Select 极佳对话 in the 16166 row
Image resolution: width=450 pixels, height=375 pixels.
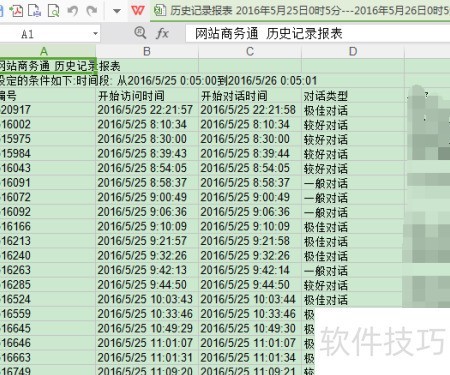353,227
